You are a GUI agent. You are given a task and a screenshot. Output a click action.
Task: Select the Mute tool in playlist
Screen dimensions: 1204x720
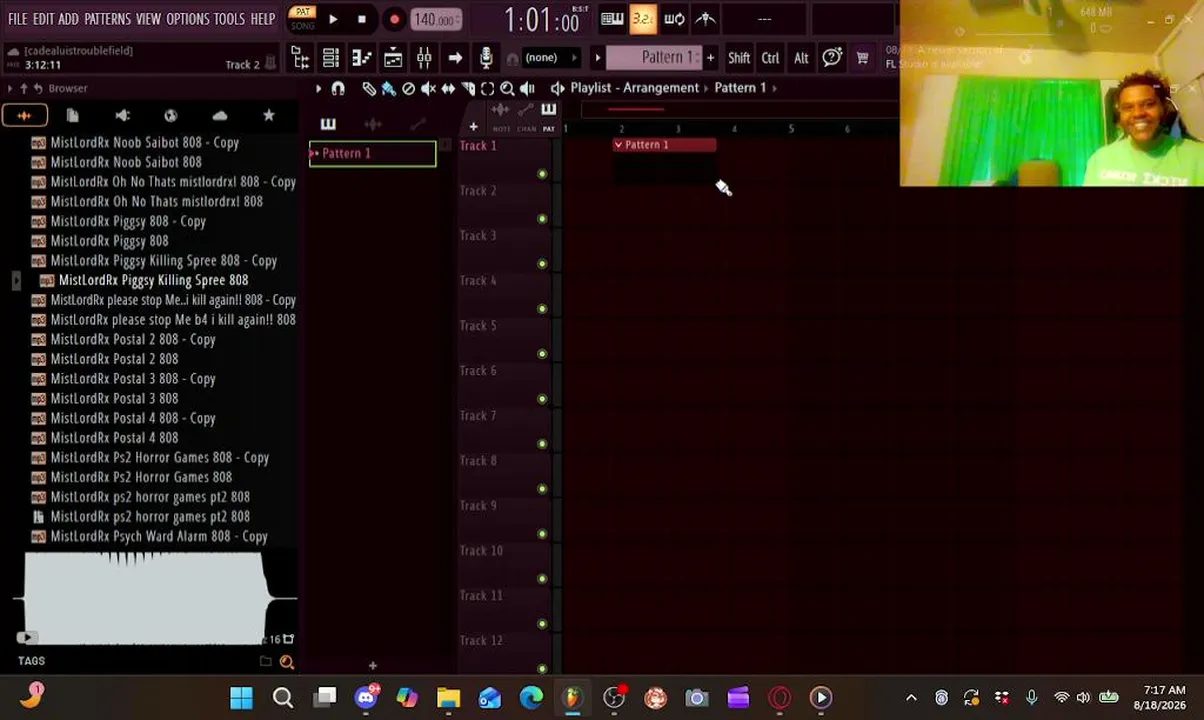click(x=428, y=88)
